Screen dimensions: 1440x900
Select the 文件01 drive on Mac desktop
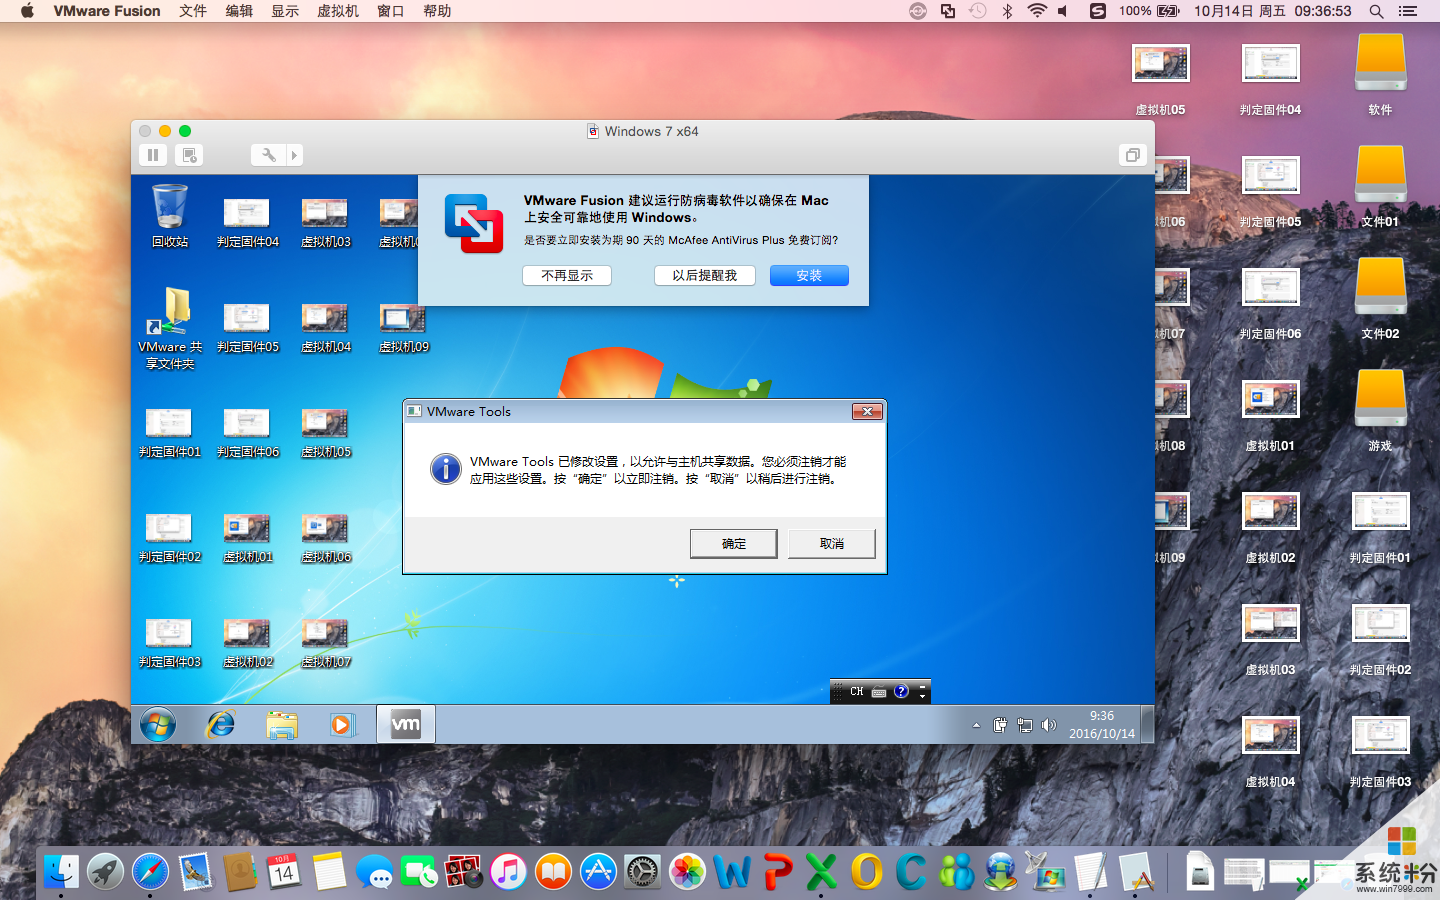pos(1381,187)
